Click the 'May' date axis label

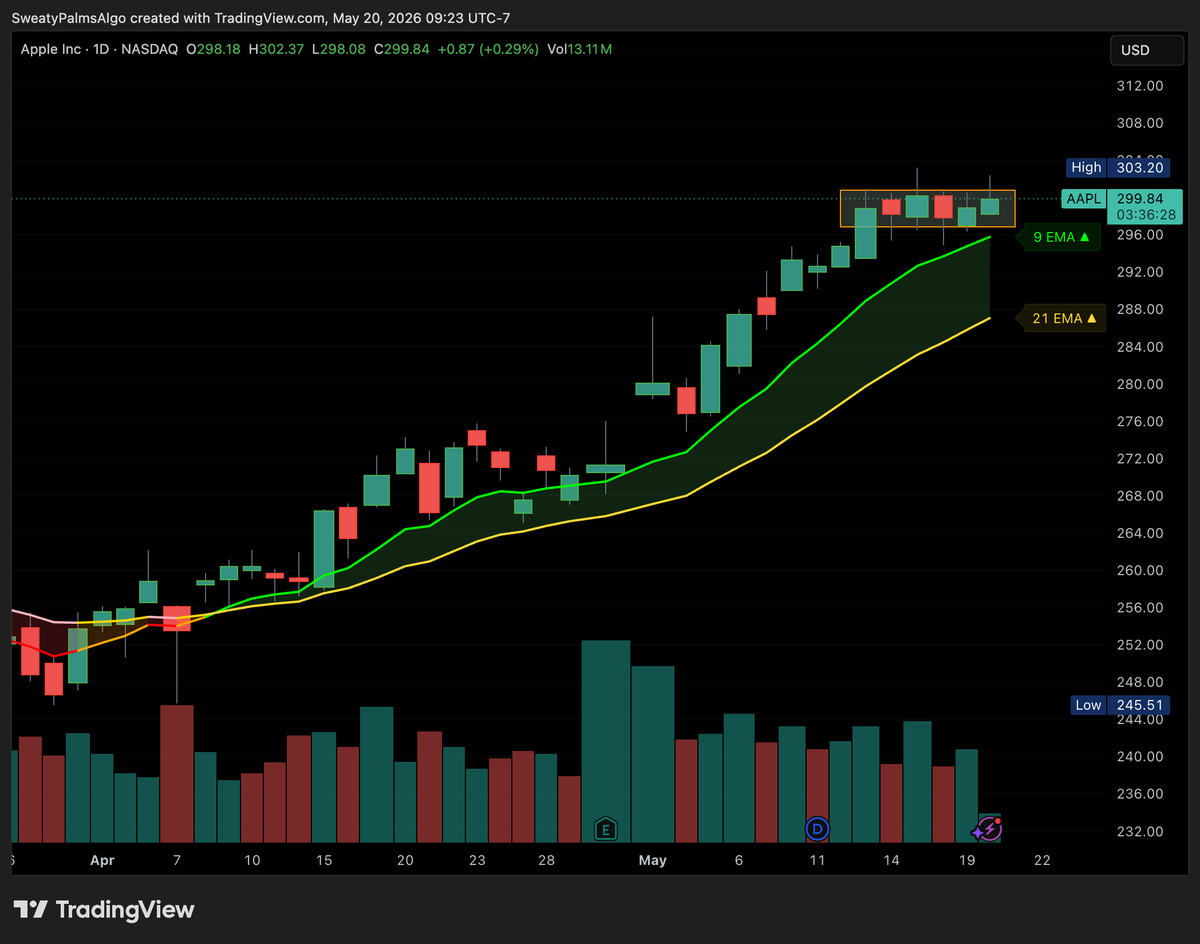652,860
